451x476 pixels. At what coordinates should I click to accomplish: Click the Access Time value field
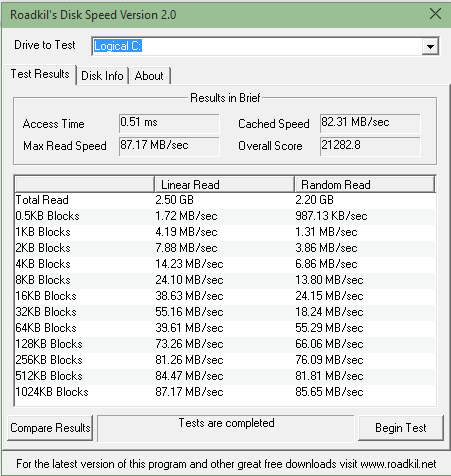(169, 123)
